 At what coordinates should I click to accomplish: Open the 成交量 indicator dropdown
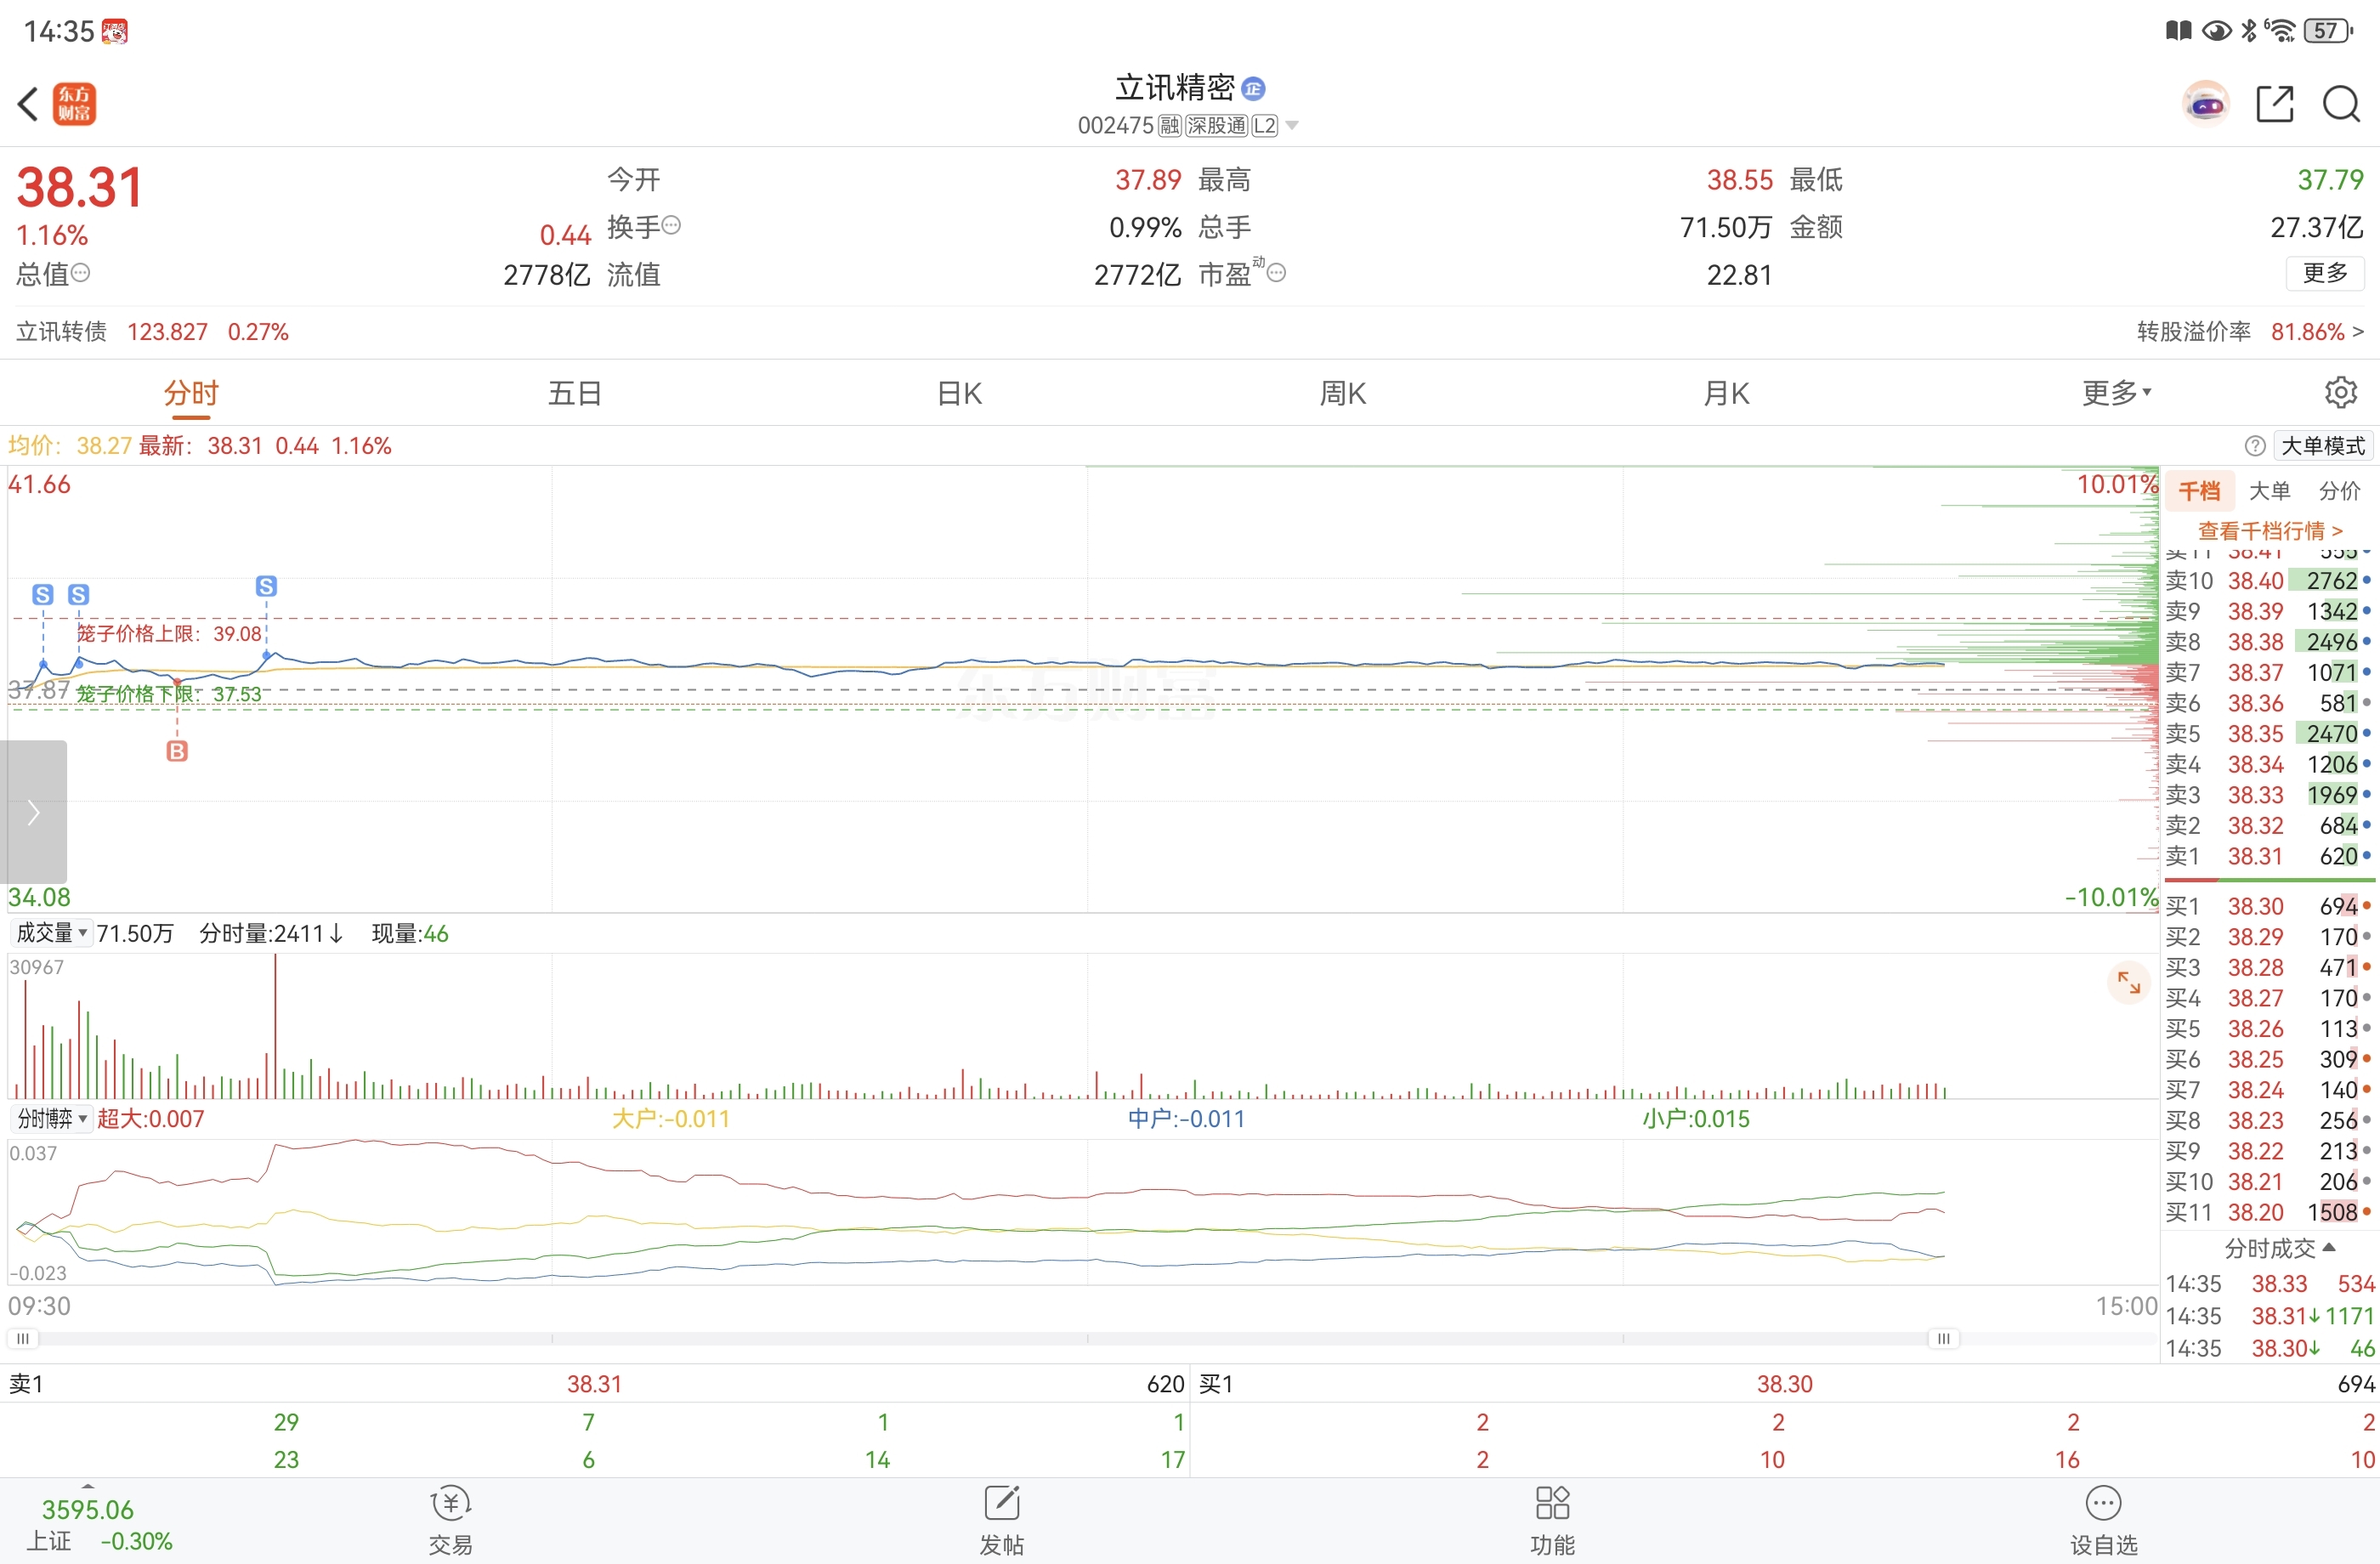[52, 933]
